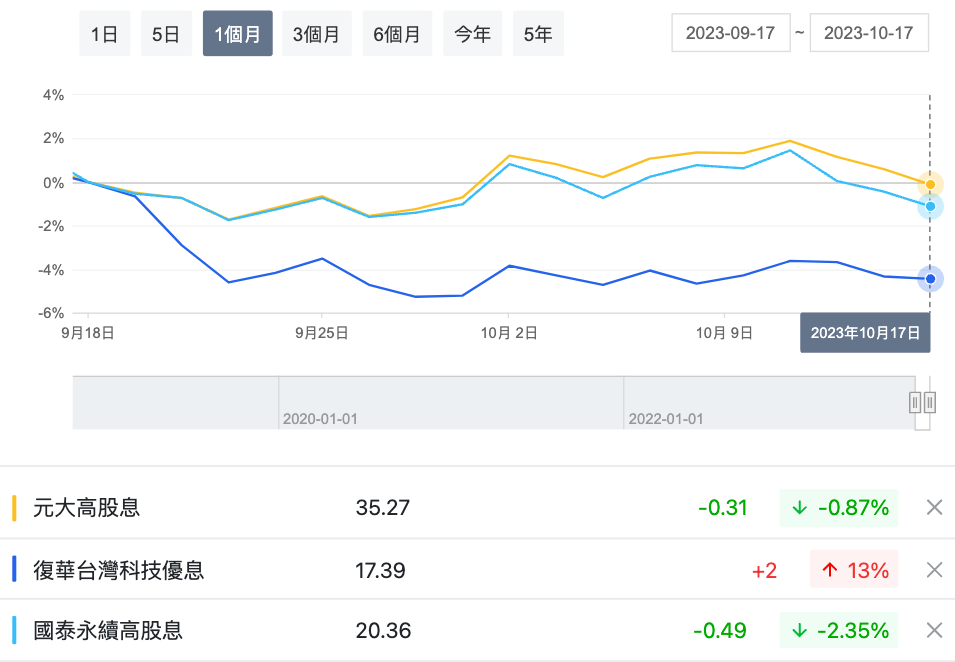This screenshot has height=662, width=955.
Task: Remove 復華台灣科技優息 with its X icon
Action: pyautogui.click(x=934, y=570)
